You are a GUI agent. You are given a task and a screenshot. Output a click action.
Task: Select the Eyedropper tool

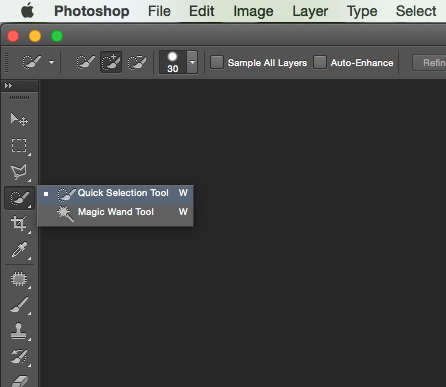pyautogui.click(x=19, y=250)
